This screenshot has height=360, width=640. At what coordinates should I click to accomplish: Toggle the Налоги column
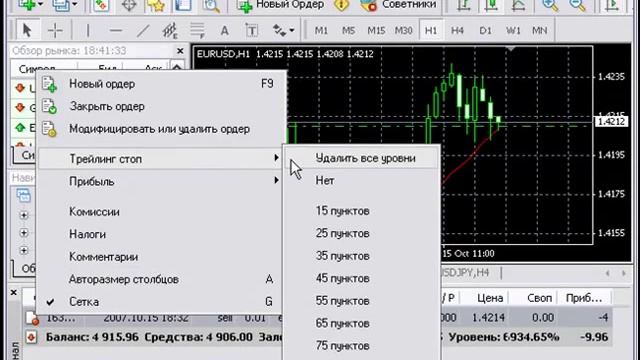pos(159,234)
